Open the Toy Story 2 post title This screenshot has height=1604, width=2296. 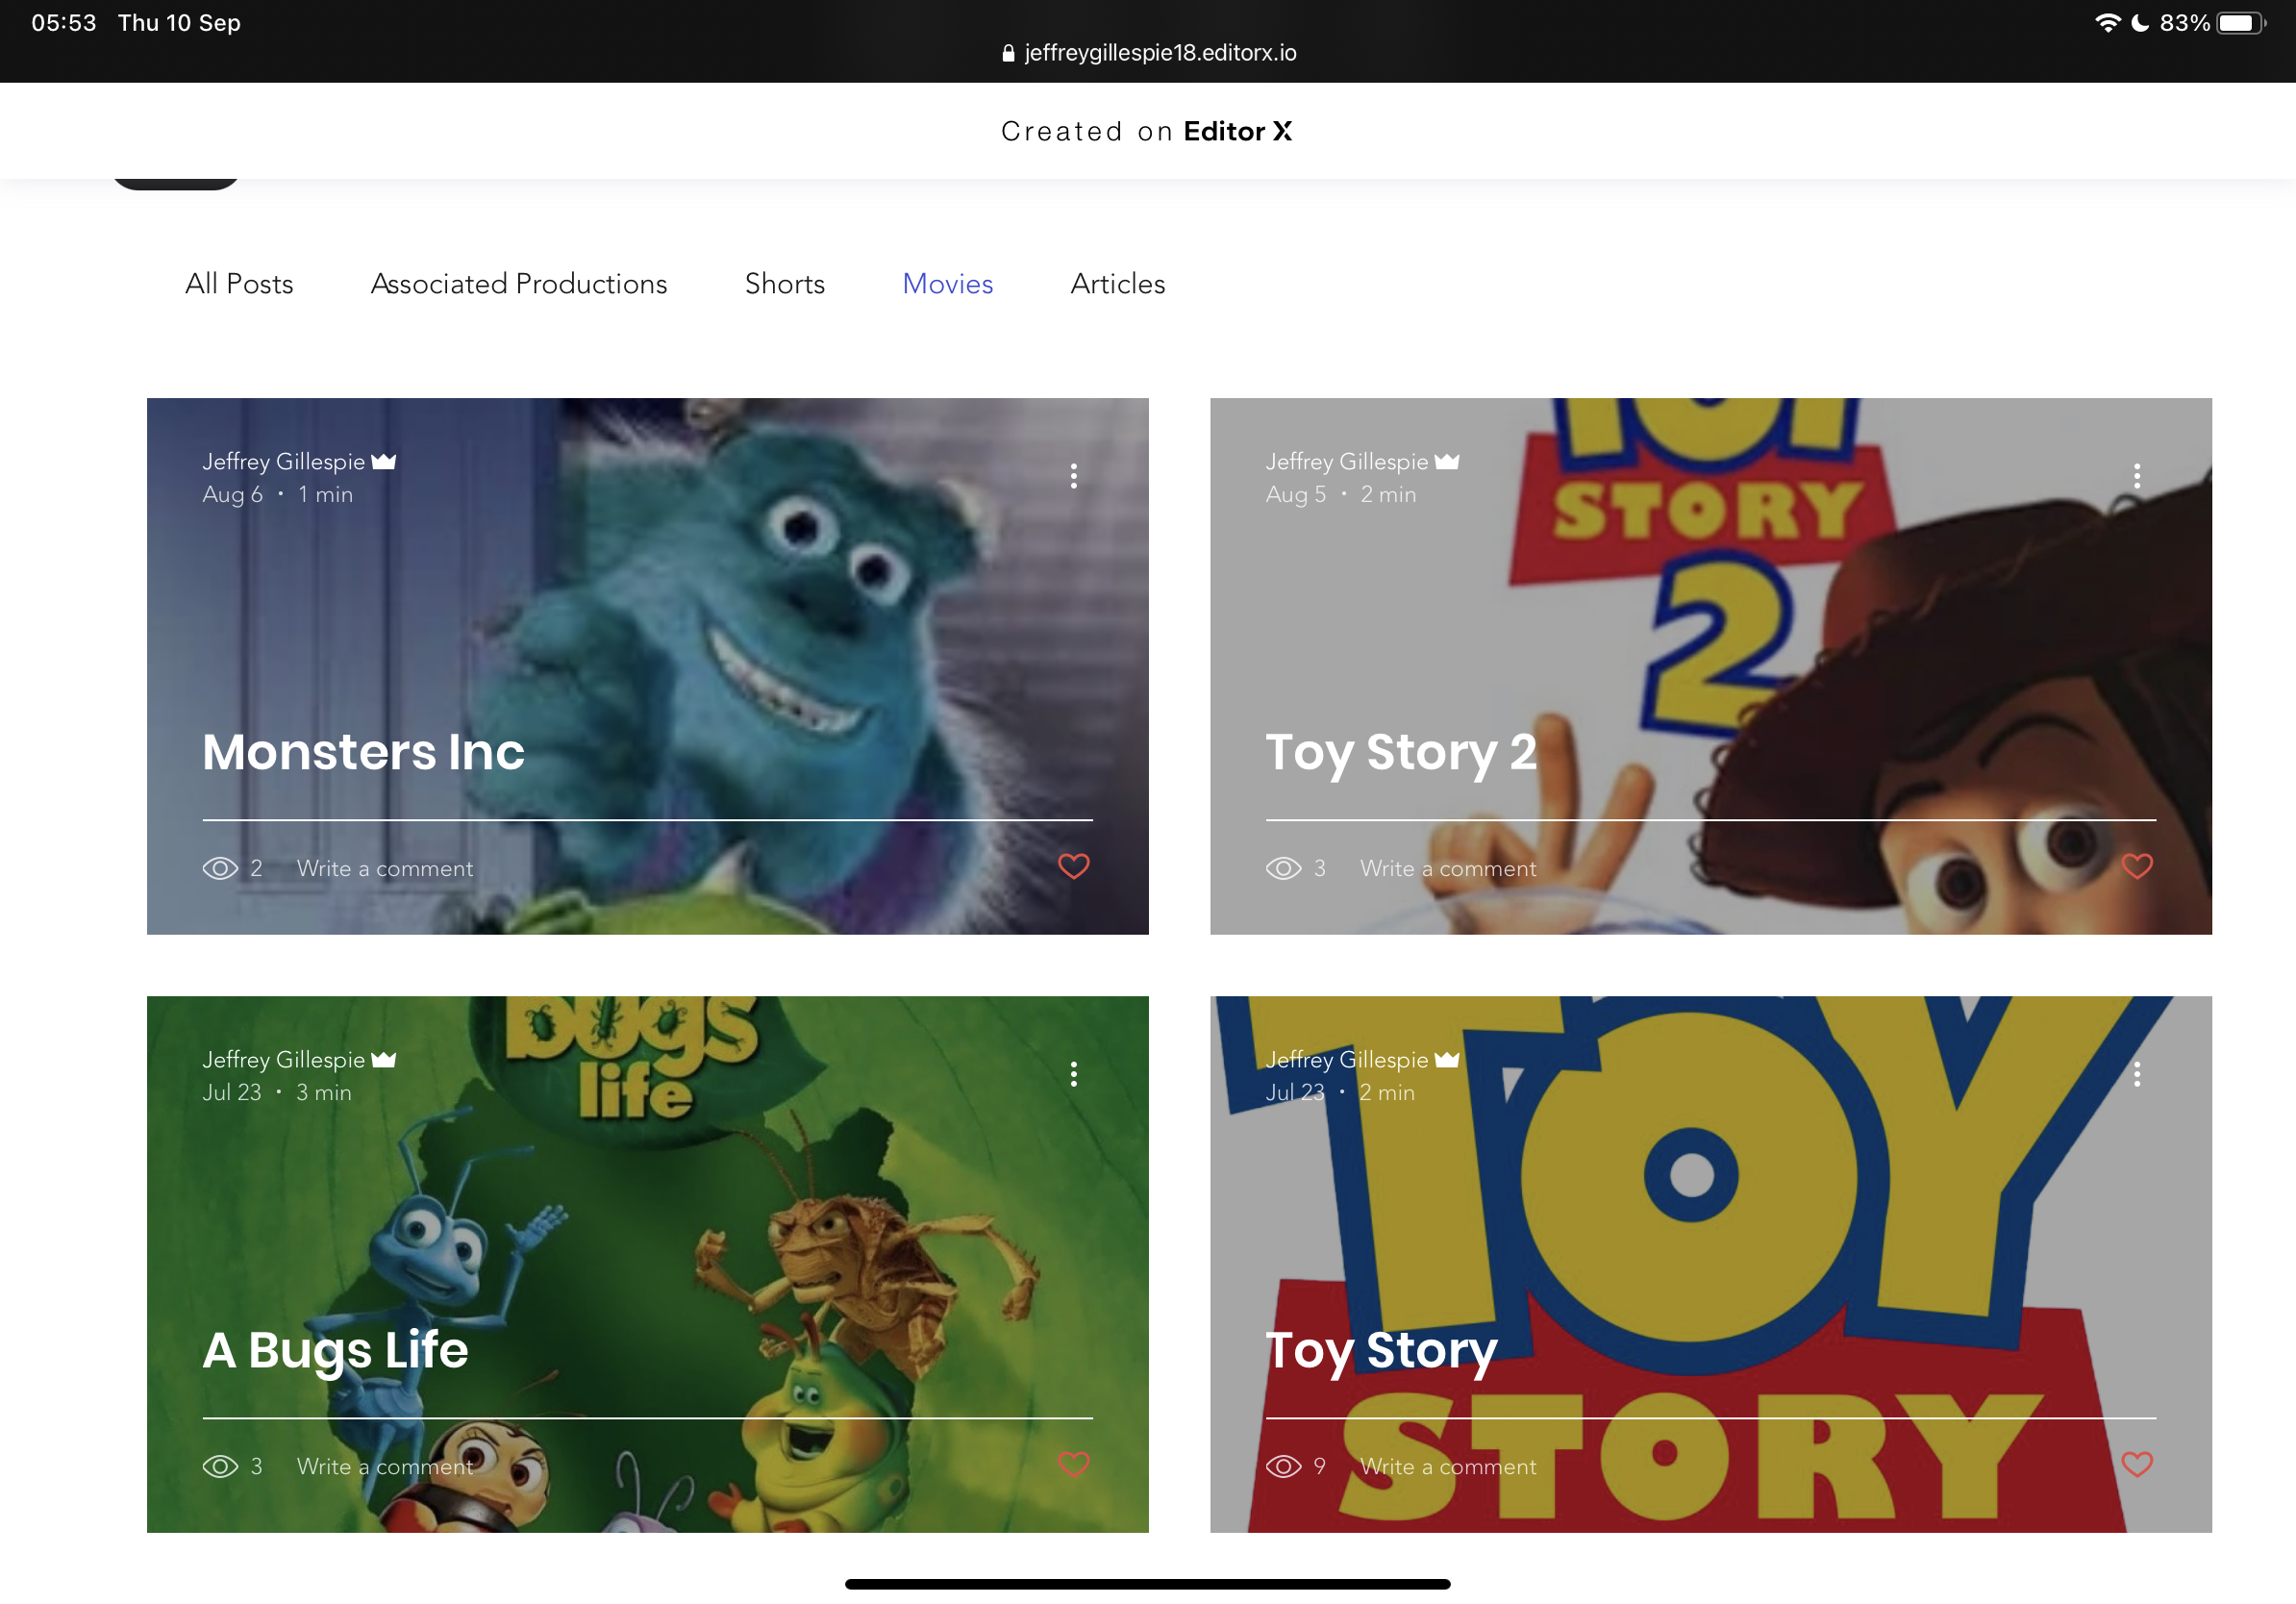[x=1401, y=752]
